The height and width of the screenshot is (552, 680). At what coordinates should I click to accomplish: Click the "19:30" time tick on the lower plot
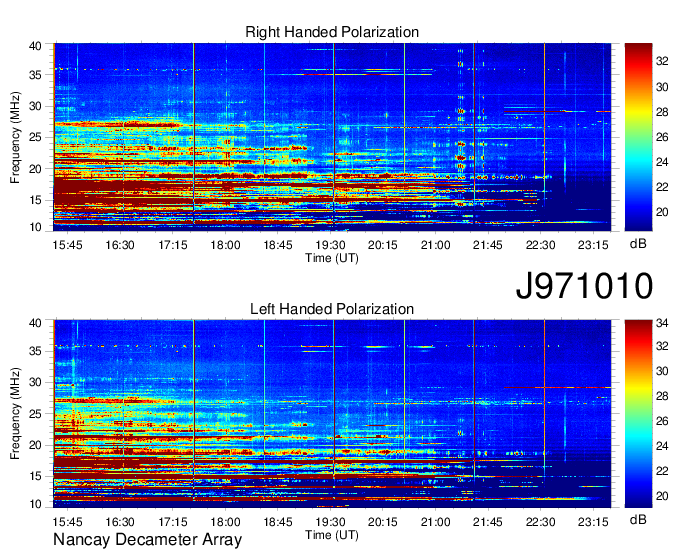pyautogui.click(x=330, y=522)
